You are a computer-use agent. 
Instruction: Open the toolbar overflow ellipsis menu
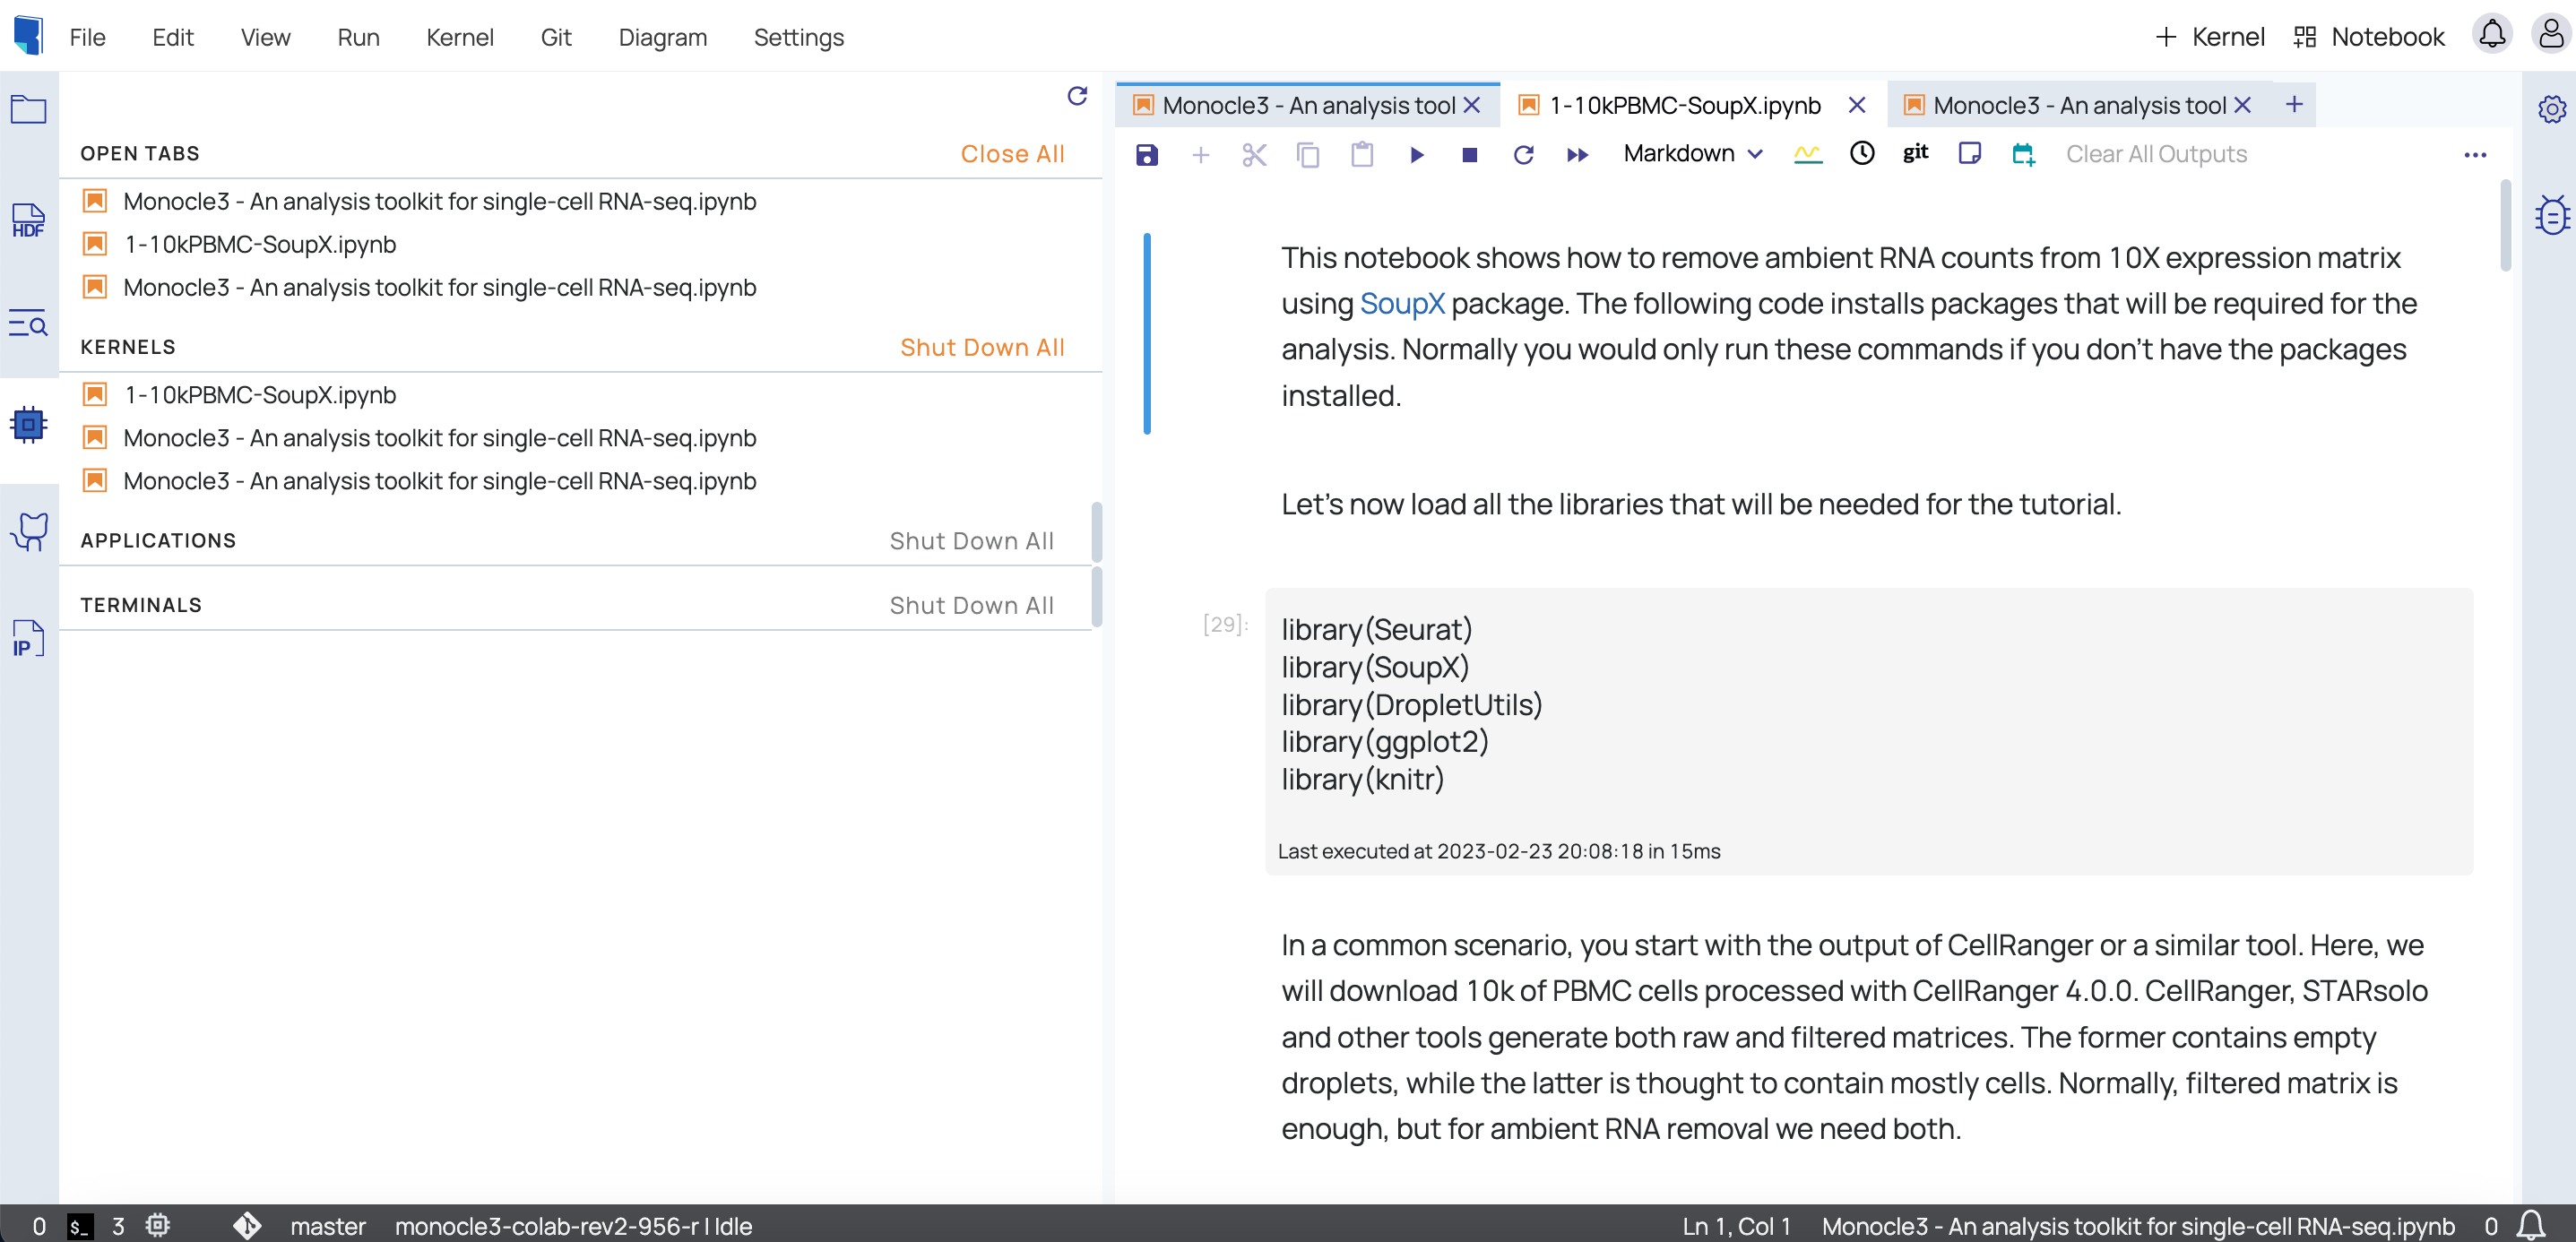tap(2476, 155)
